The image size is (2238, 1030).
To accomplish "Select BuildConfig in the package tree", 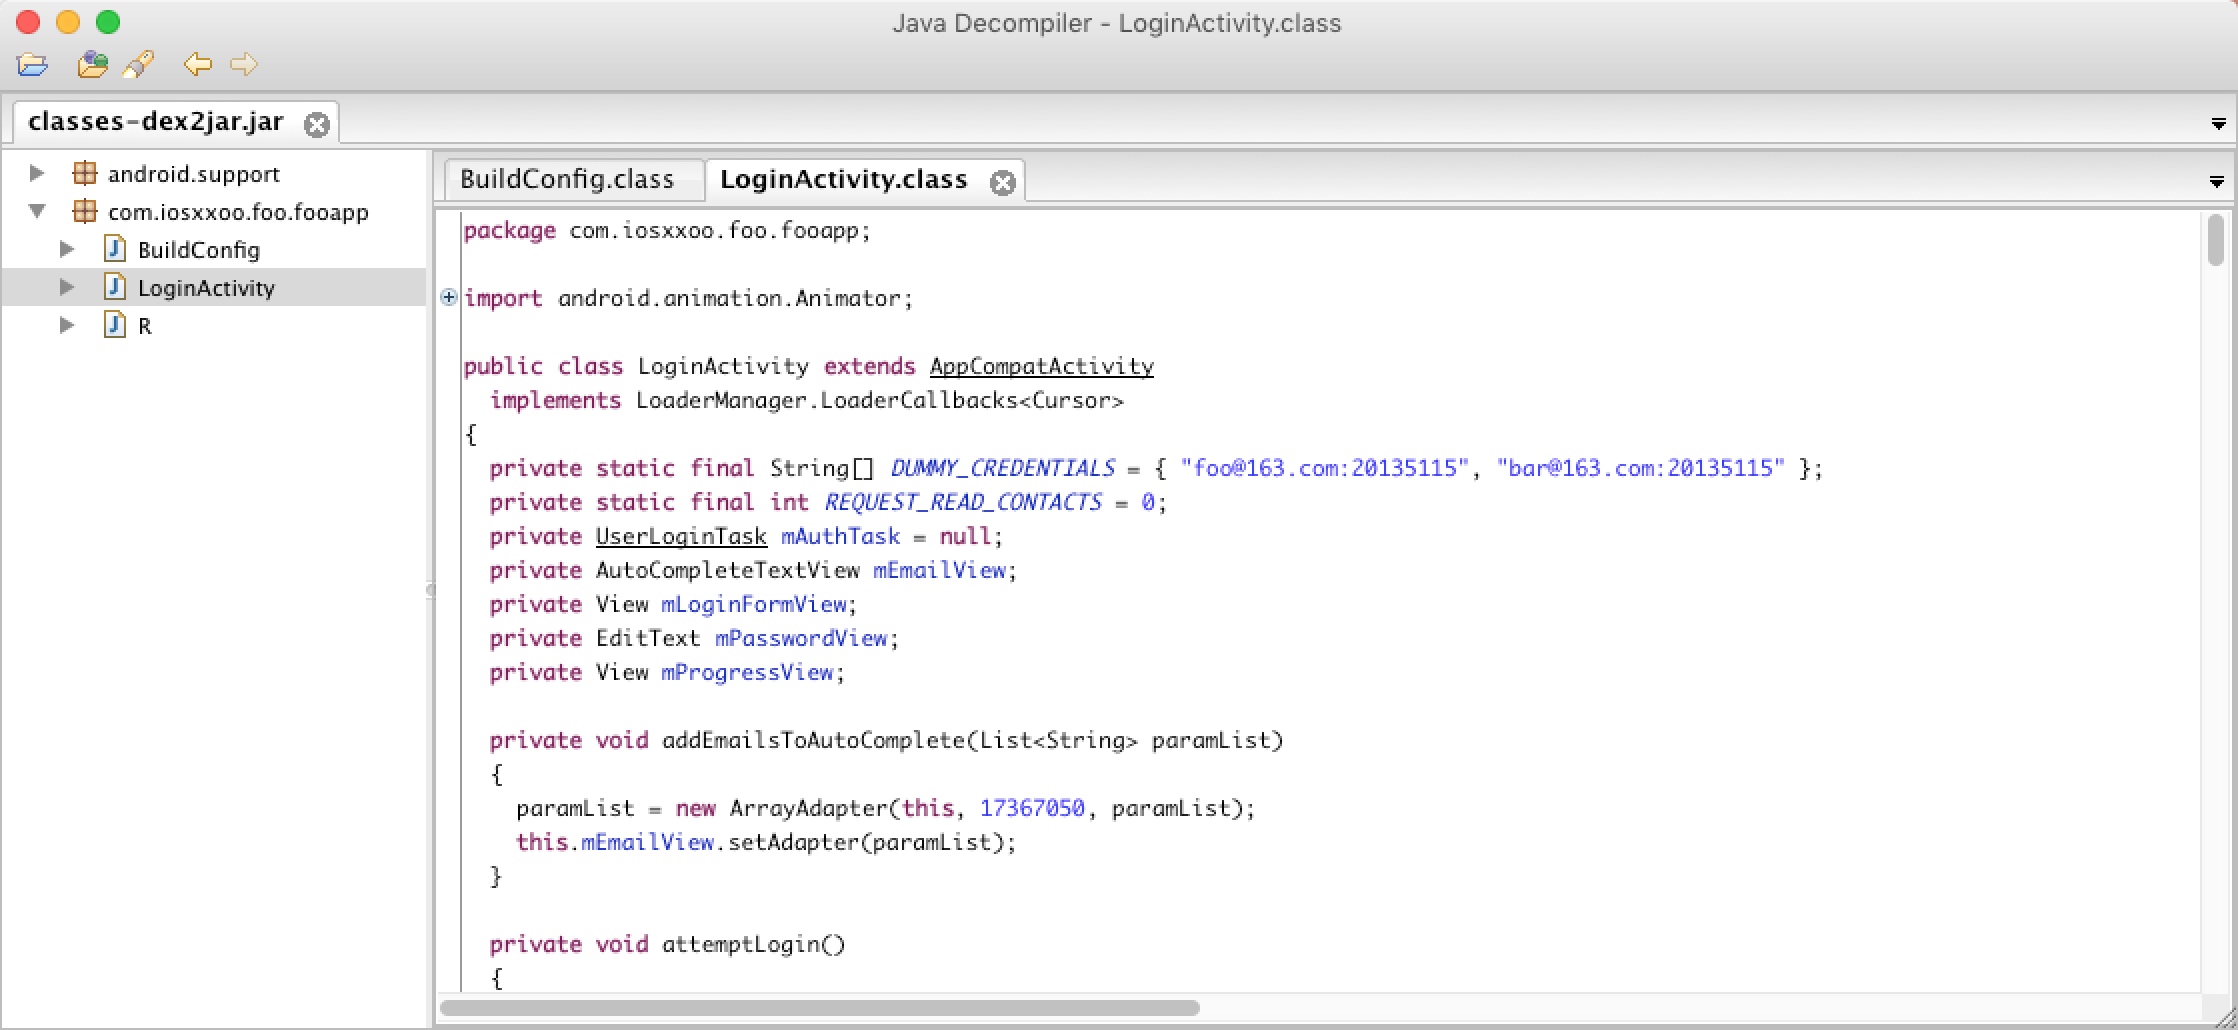I will tap(199, 250).
